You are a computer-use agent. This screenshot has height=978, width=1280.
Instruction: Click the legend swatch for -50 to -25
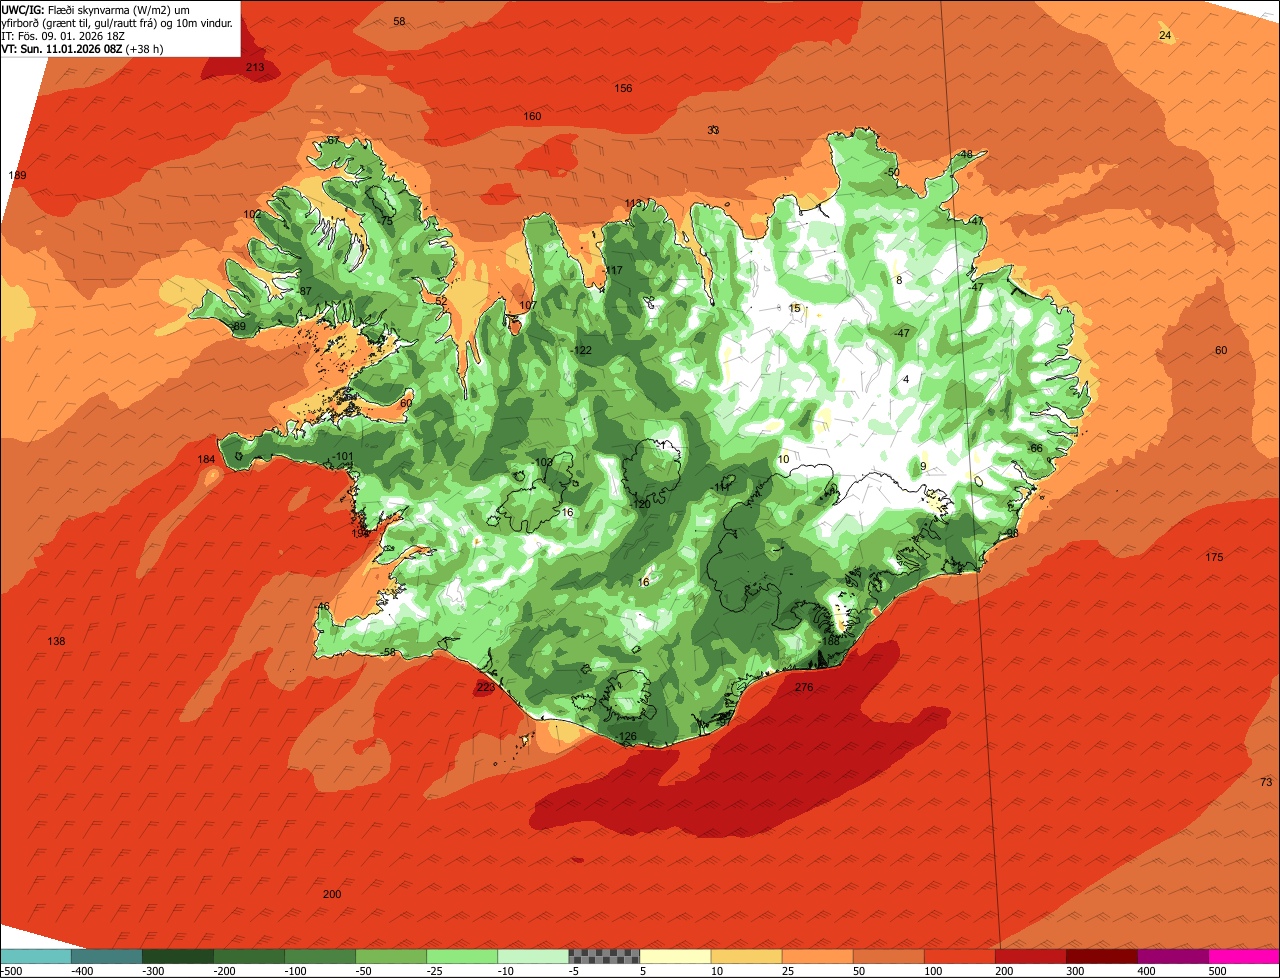pyautogui.click(x=390, y=956)
